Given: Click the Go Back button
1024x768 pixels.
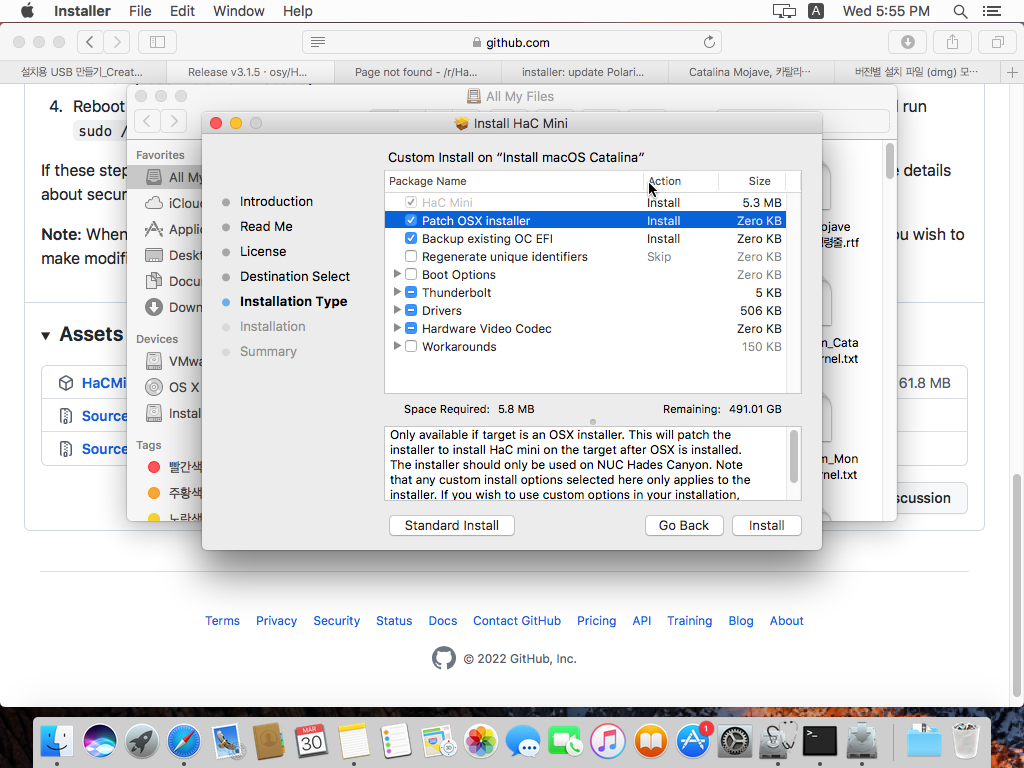Looking at the screenshot, I should 684,526.
